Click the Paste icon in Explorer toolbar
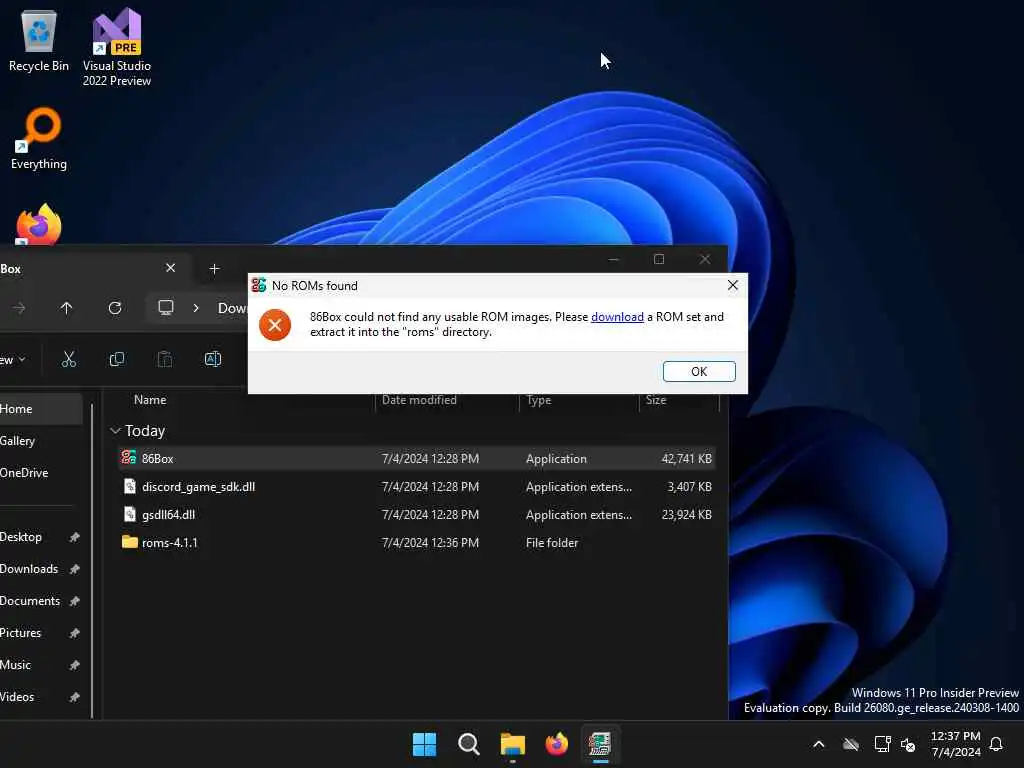 (165, 359)
